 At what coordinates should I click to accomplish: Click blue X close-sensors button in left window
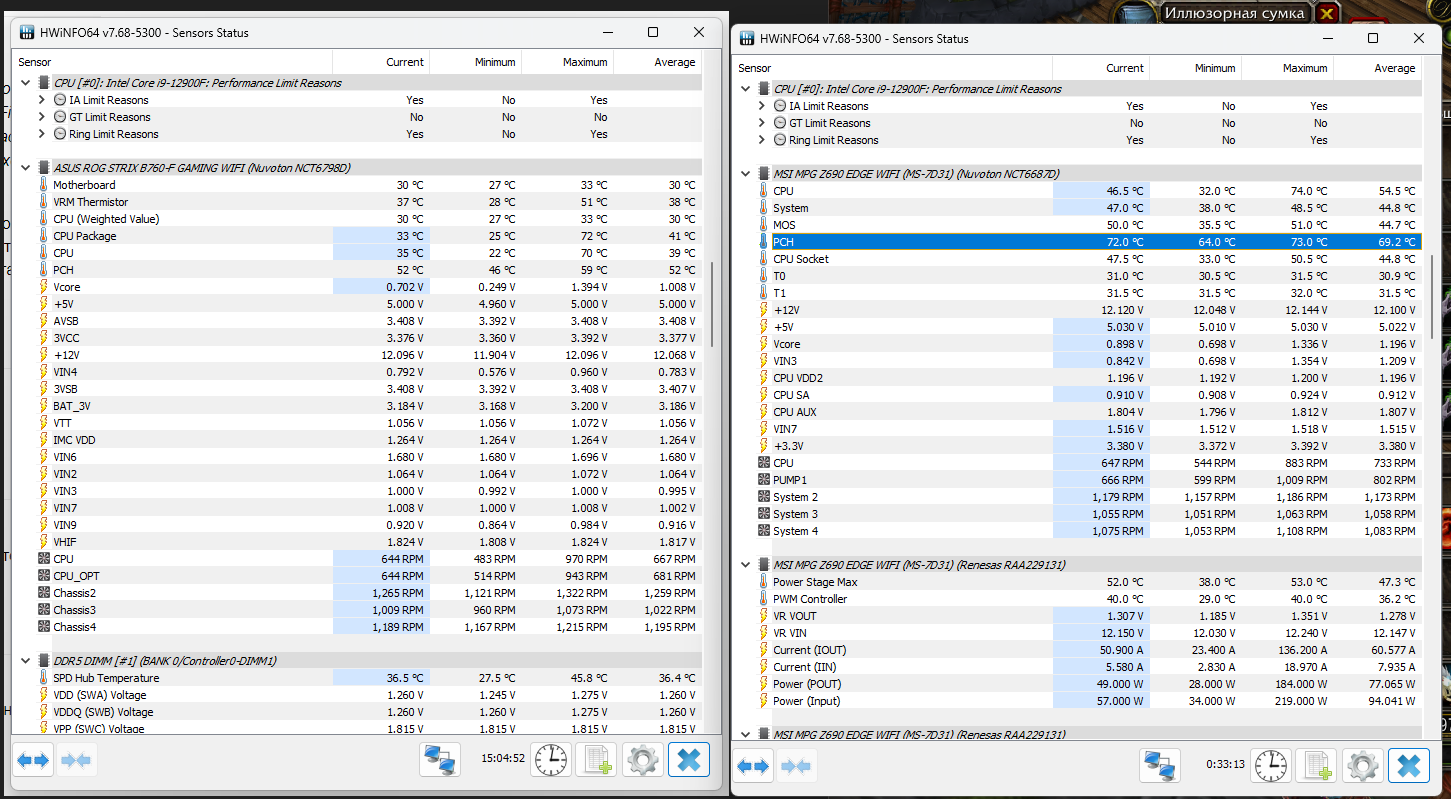pyautogui.click(x=689, y=760)
